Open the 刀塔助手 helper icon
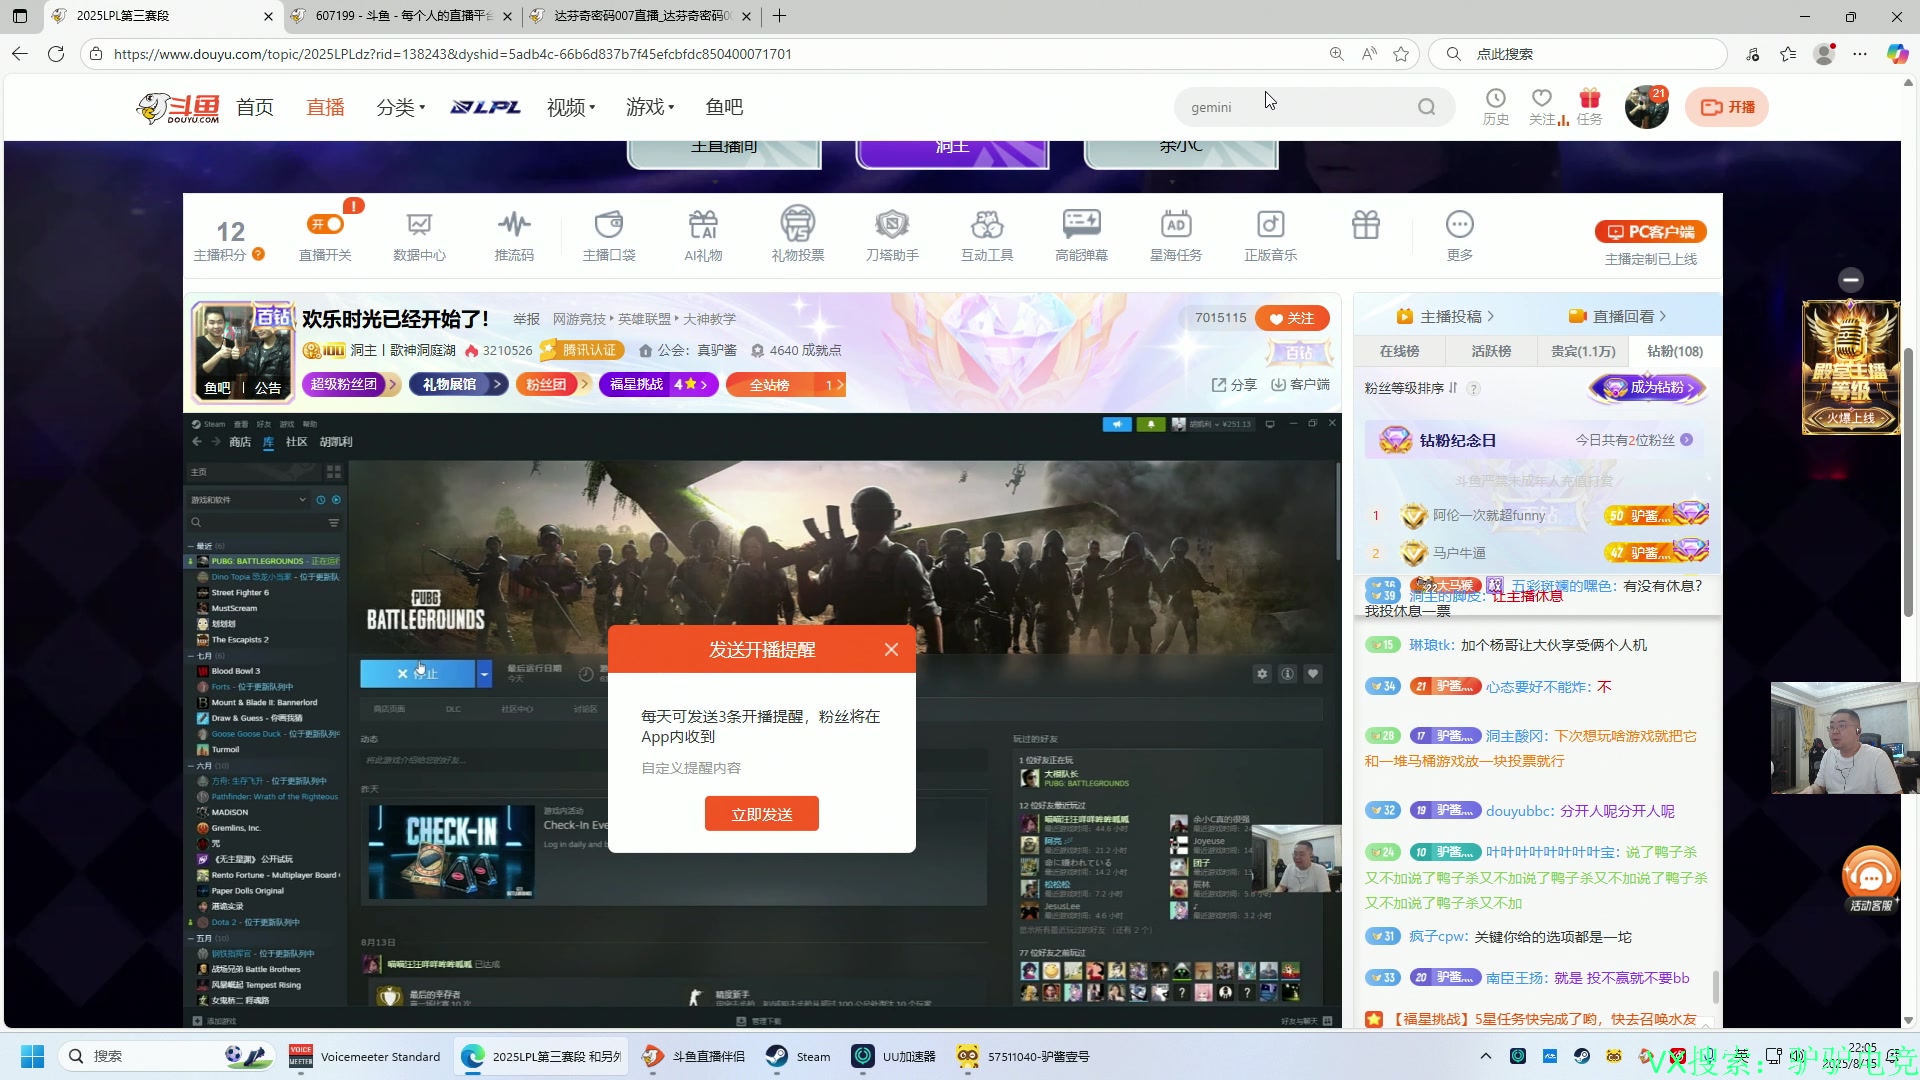Viewport: 1920px width, 1080px height. pos(892,225)
